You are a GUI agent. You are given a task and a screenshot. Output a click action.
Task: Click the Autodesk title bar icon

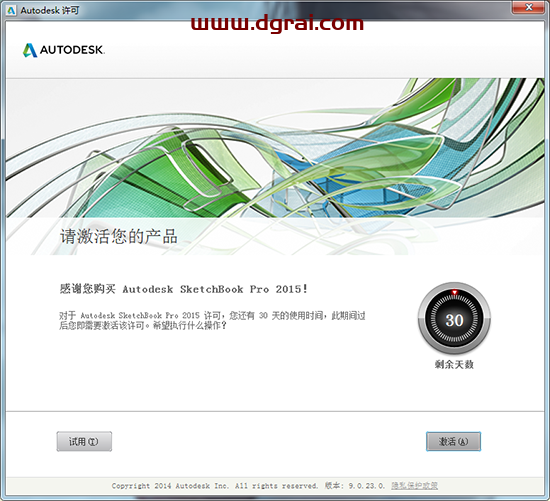(x=11, y=11)
